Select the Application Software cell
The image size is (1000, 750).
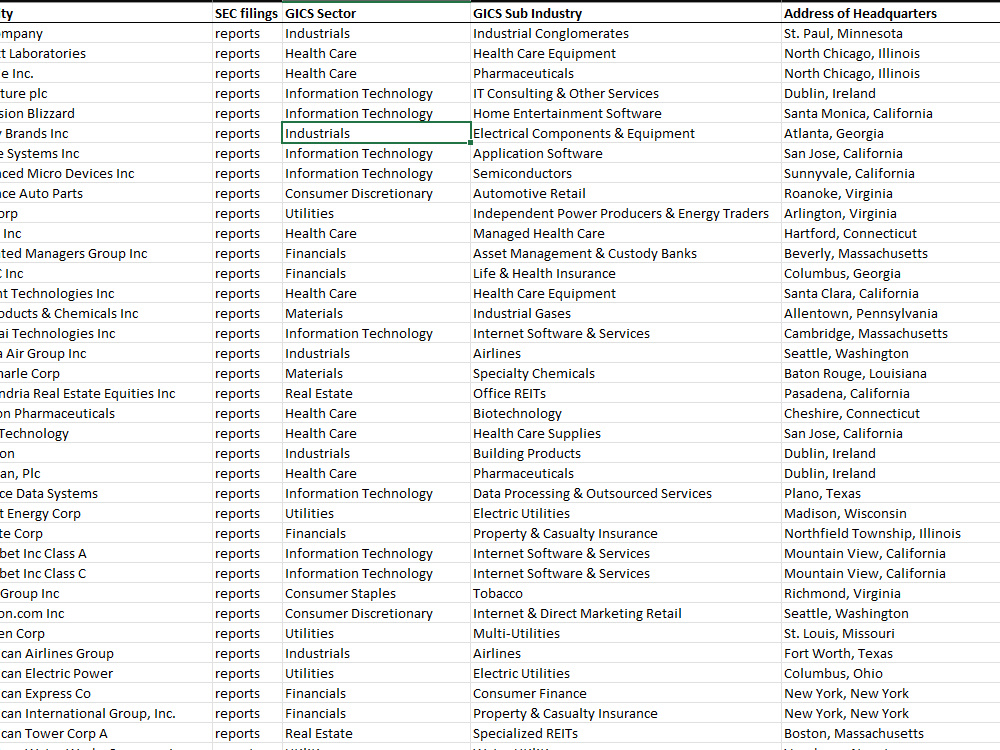[625, 153]
